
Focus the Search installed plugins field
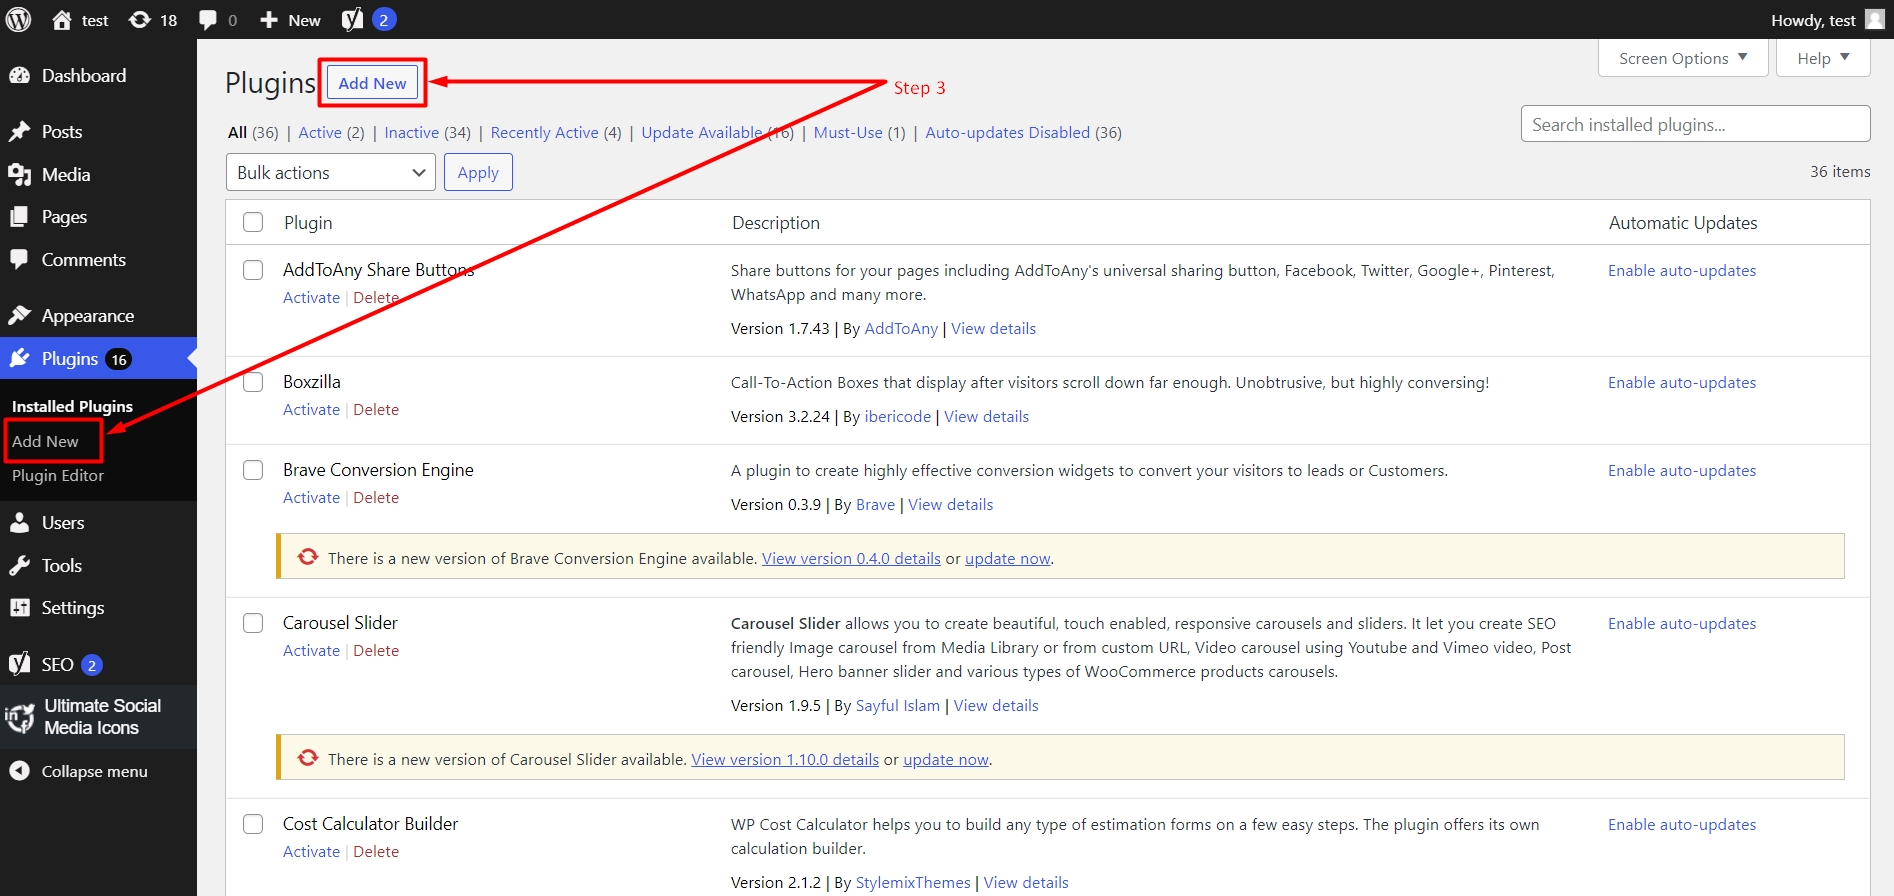coord(1696,124)
